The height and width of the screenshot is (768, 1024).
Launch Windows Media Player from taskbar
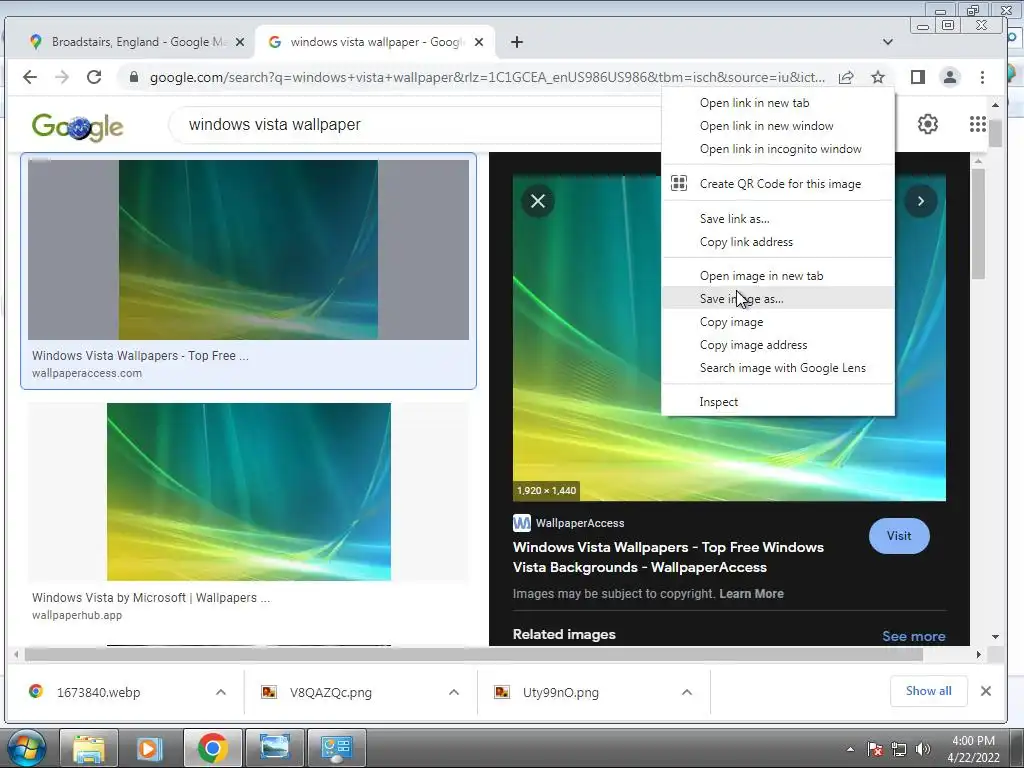coord(149,748)
